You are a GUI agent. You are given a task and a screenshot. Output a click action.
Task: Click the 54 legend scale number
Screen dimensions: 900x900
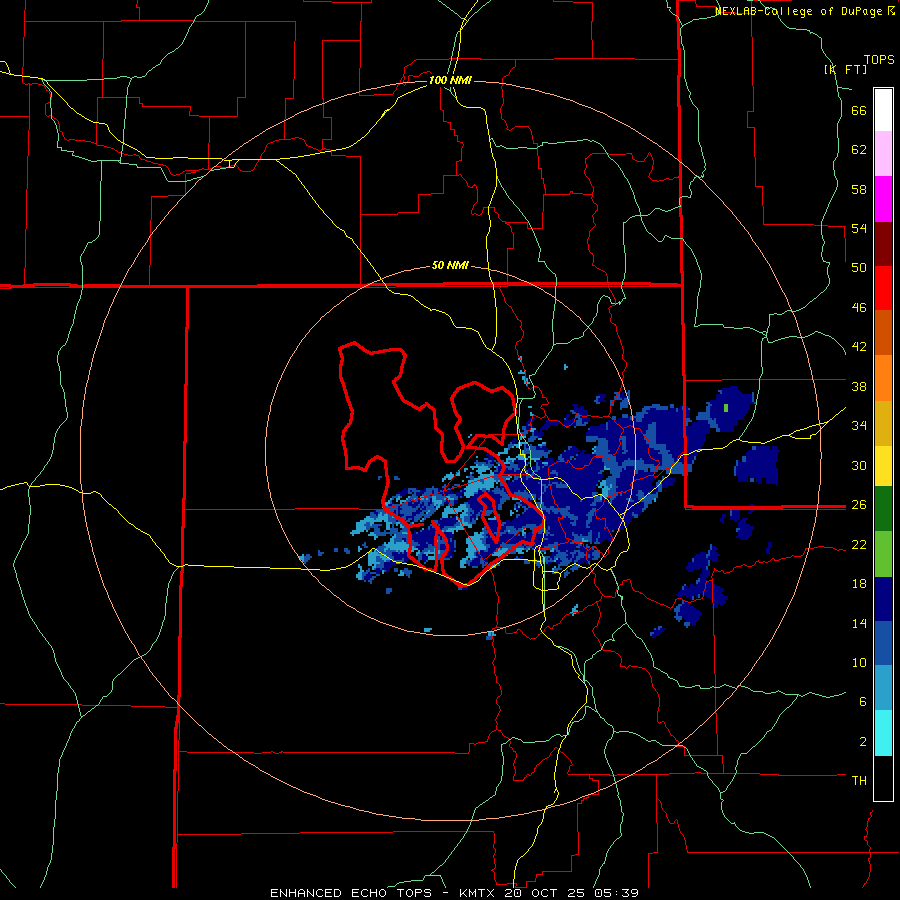pyautogui.click(x=859, y=228)
